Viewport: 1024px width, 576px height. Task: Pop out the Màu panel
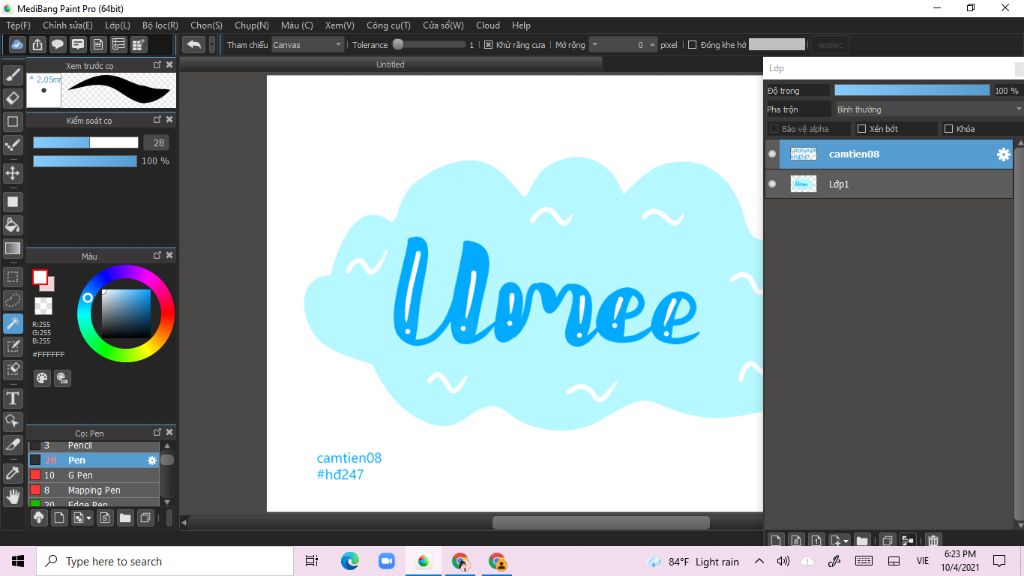pos(157,255)
